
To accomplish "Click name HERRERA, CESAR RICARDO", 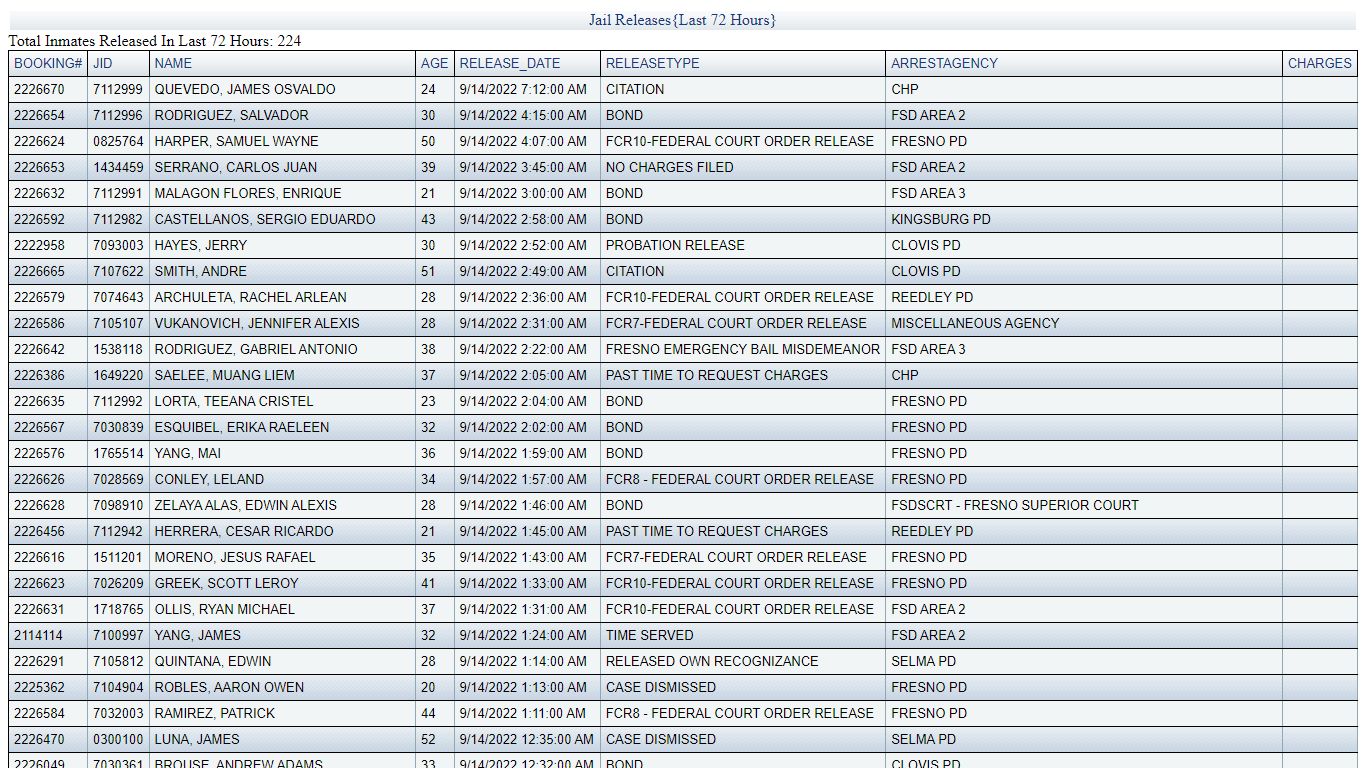I will point(244,531).
